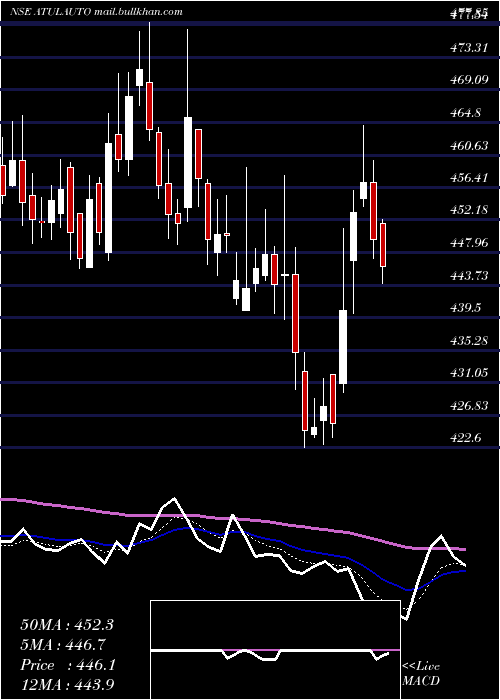Click the 443.73 price axis label
500x700 pixels.
(469, 275)
